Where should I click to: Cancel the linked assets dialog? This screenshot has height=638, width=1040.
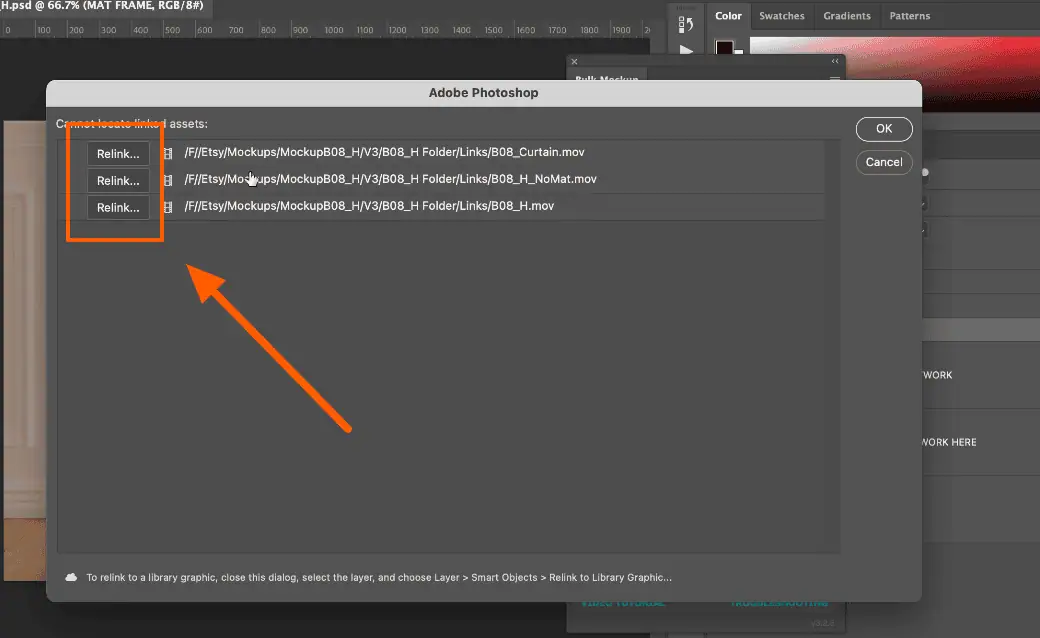(883, 162)
